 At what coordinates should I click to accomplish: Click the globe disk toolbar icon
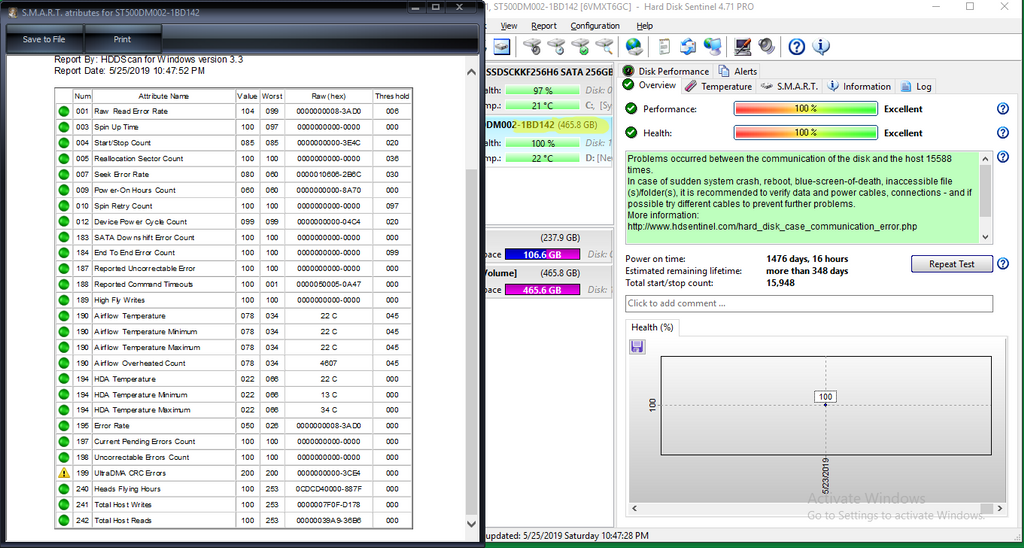pos(633,47)
